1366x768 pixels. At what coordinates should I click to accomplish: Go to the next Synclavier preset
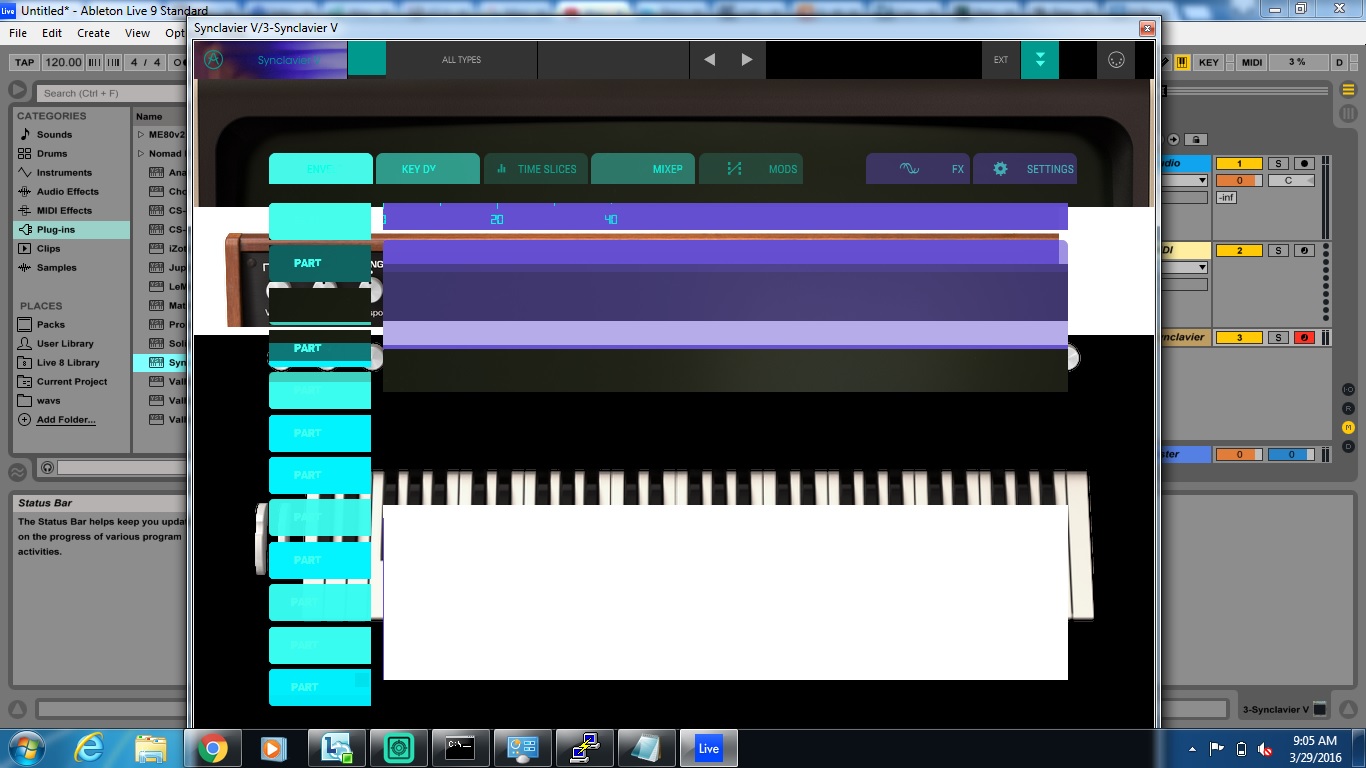click(x=747, y=60)
